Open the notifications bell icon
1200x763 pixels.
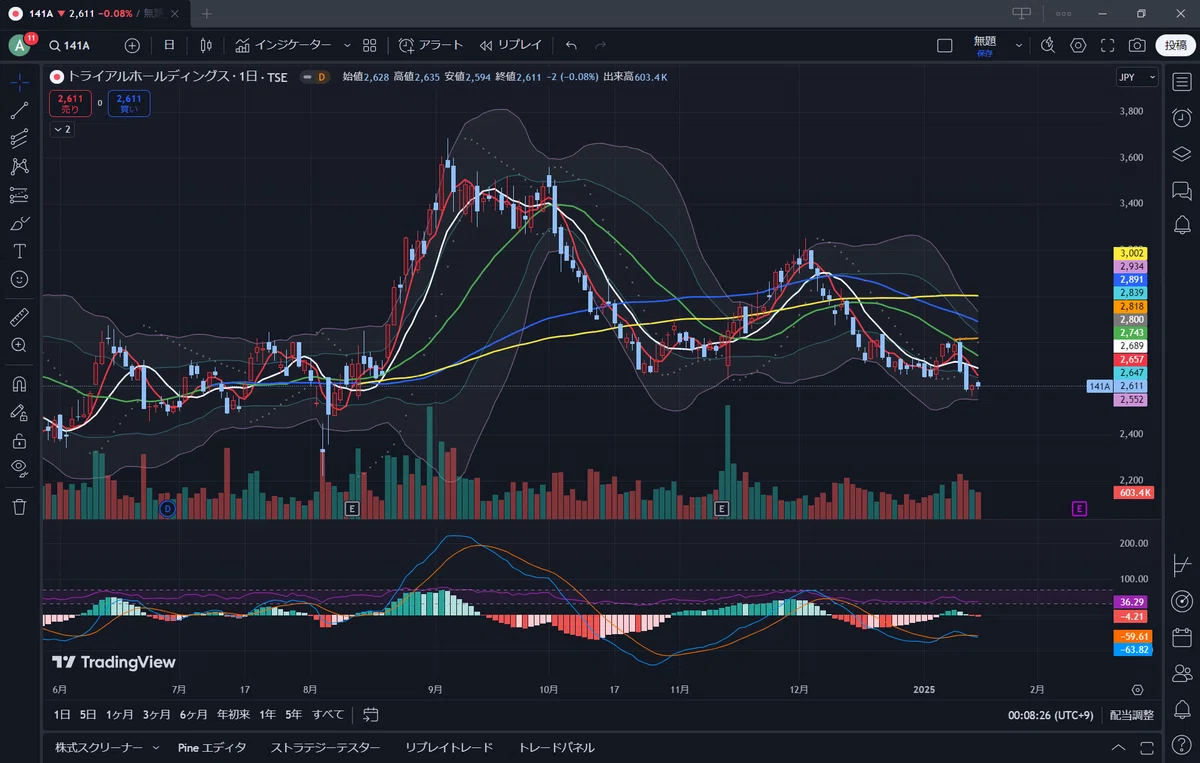click(x=1182, y=709)
